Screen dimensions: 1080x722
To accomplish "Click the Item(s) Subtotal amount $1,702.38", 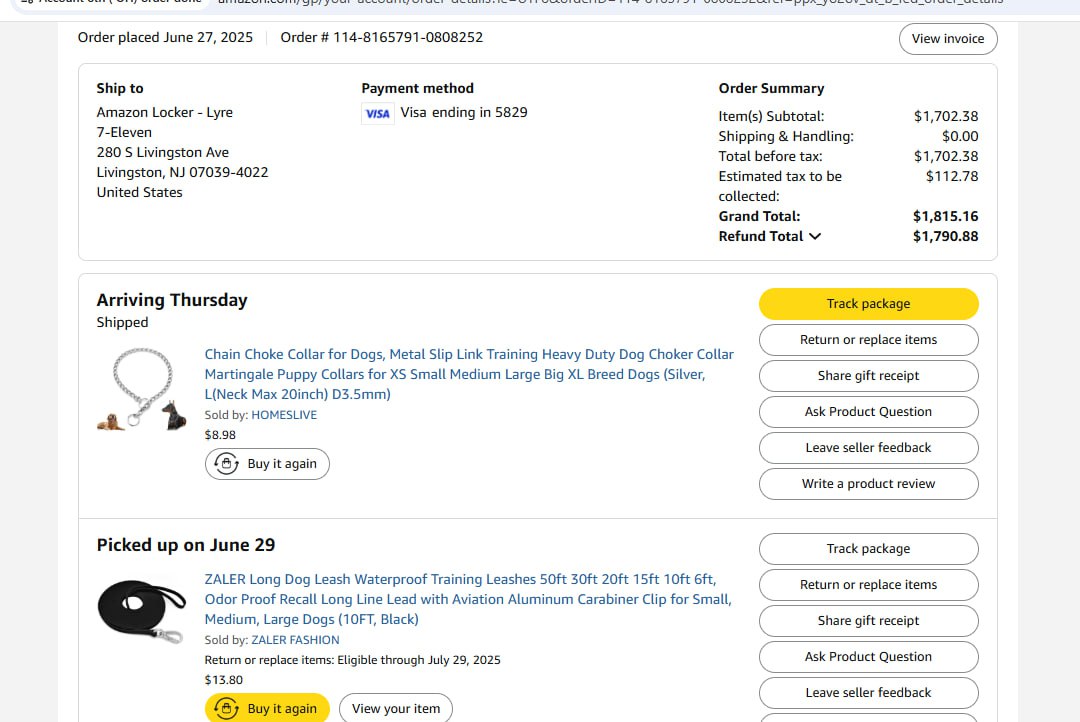I will [x=946, y=116].
